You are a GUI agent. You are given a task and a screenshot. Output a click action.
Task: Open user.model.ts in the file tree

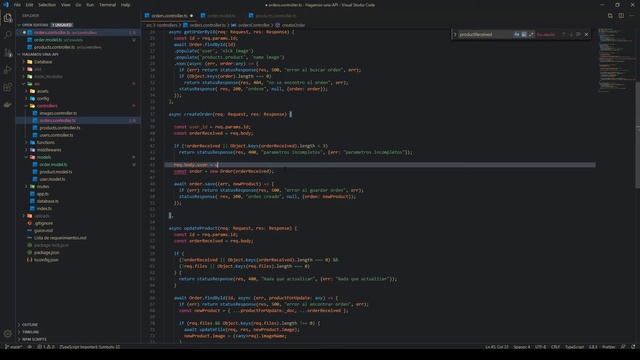click(x=52, y=180)
